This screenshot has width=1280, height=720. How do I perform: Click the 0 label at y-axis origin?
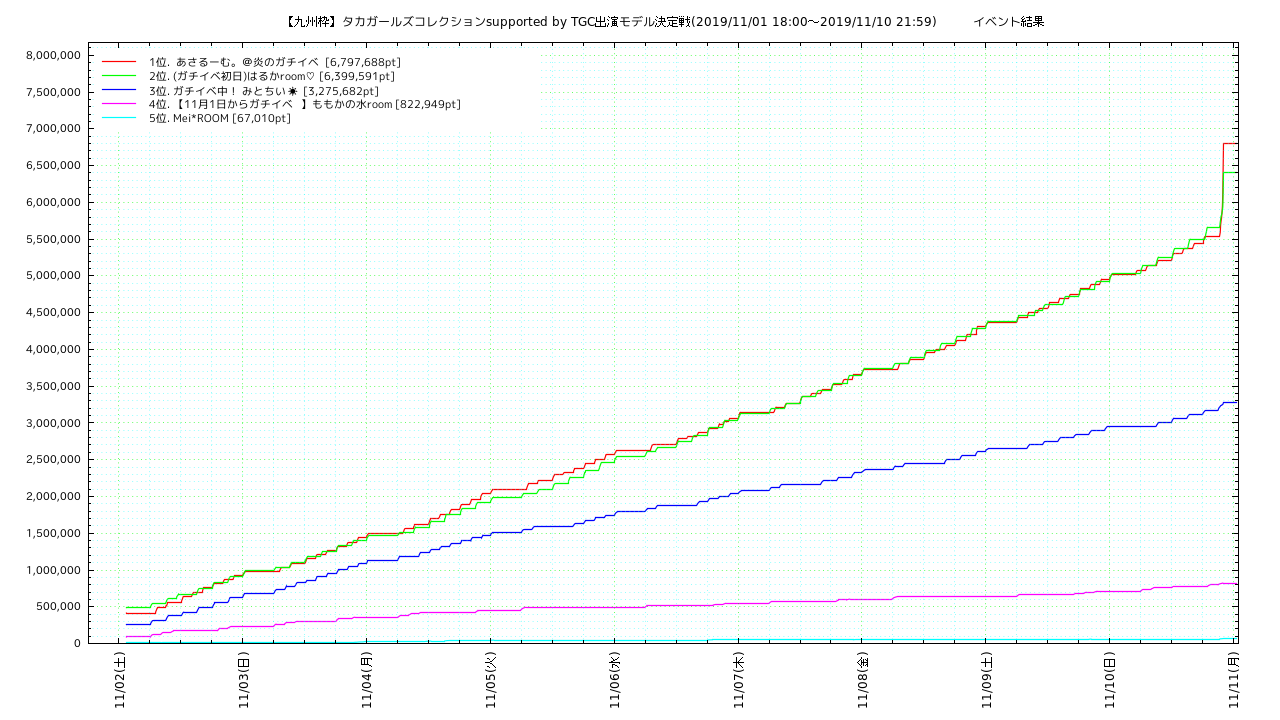[x=76, y=643]
